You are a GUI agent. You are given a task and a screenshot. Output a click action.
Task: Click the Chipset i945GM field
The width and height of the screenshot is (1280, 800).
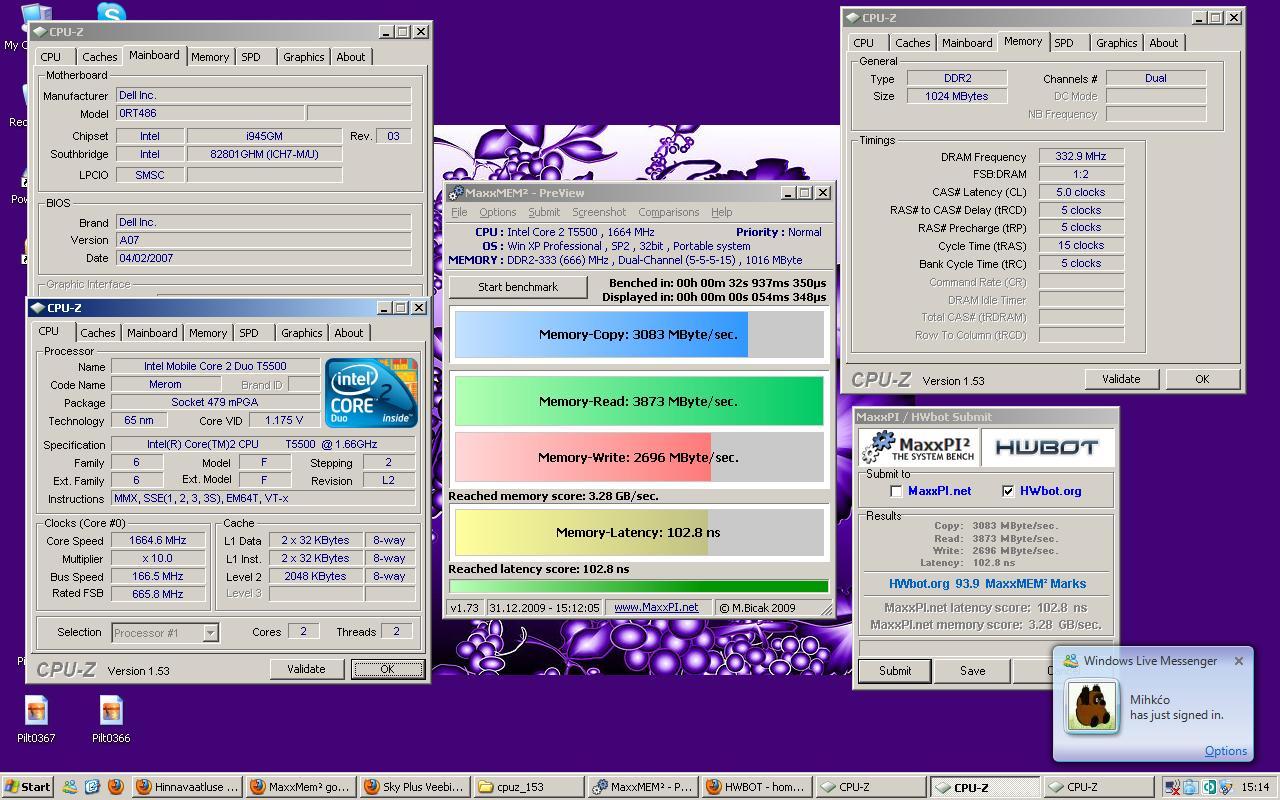pos(264,136)
